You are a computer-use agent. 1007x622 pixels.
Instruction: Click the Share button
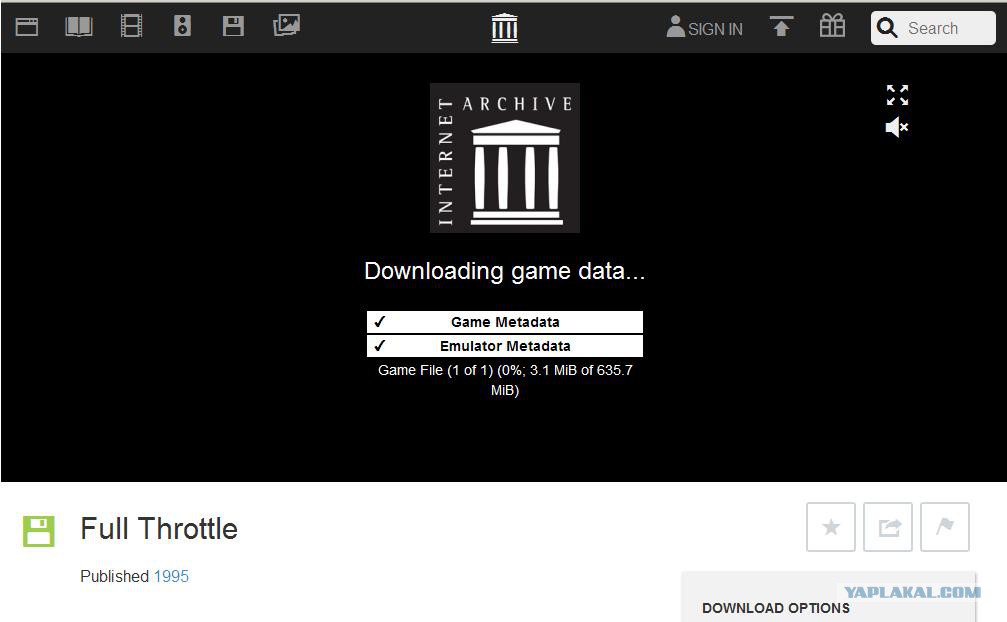(888, 527)
